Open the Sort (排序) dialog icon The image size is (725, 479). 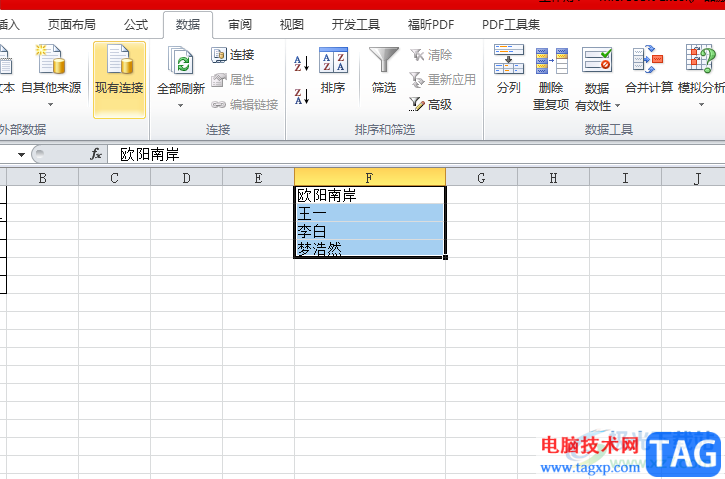point(333,60)
